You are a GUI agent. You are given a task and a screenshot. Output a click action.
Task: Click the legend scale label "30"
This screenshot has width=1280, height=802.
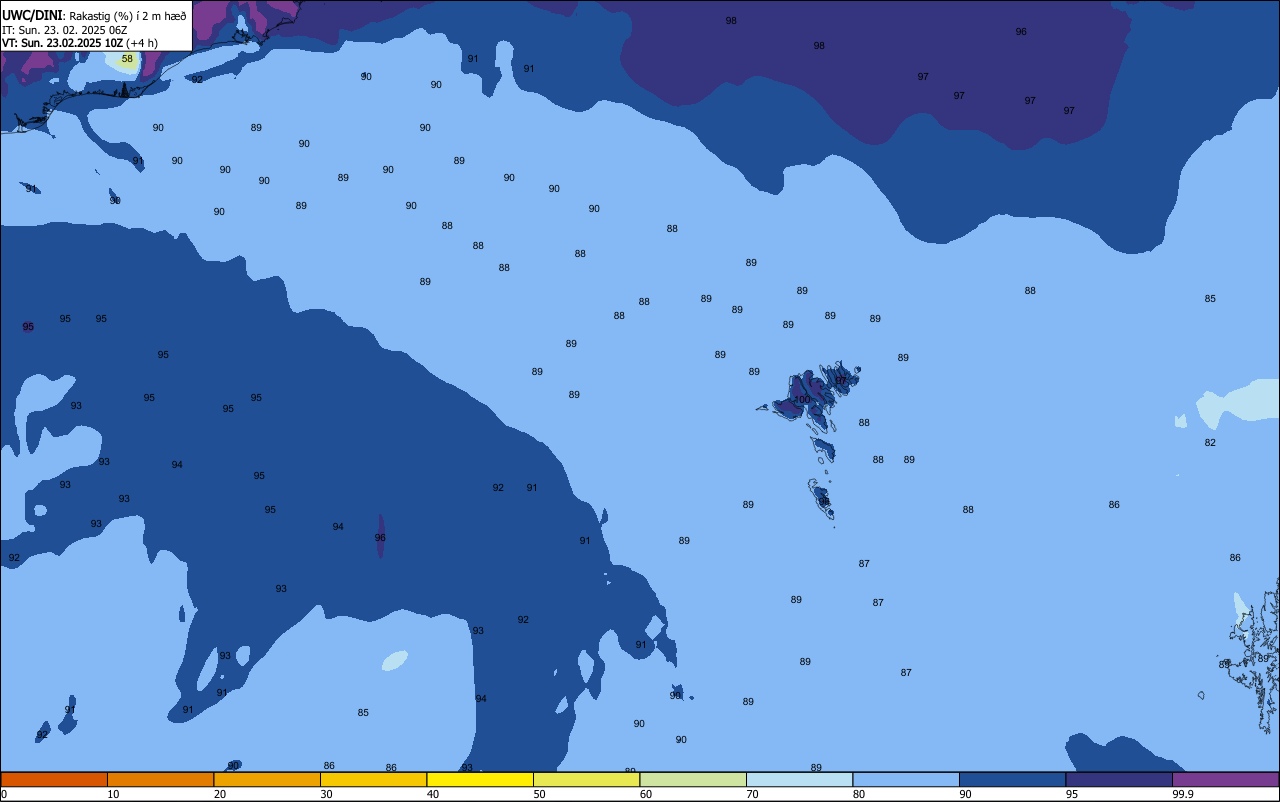coord(326,794)
